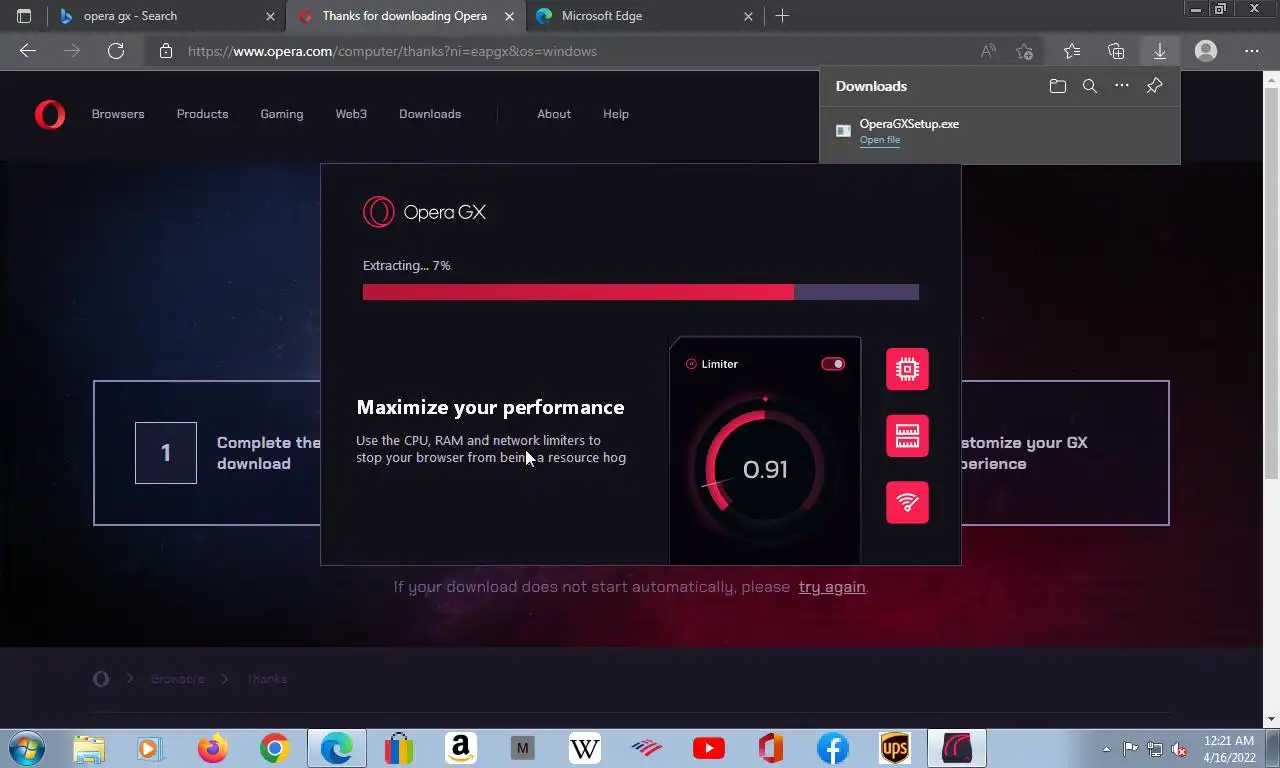Go back to the previous page
Screen dimensions: 1280x768
(x=28, y=51)
